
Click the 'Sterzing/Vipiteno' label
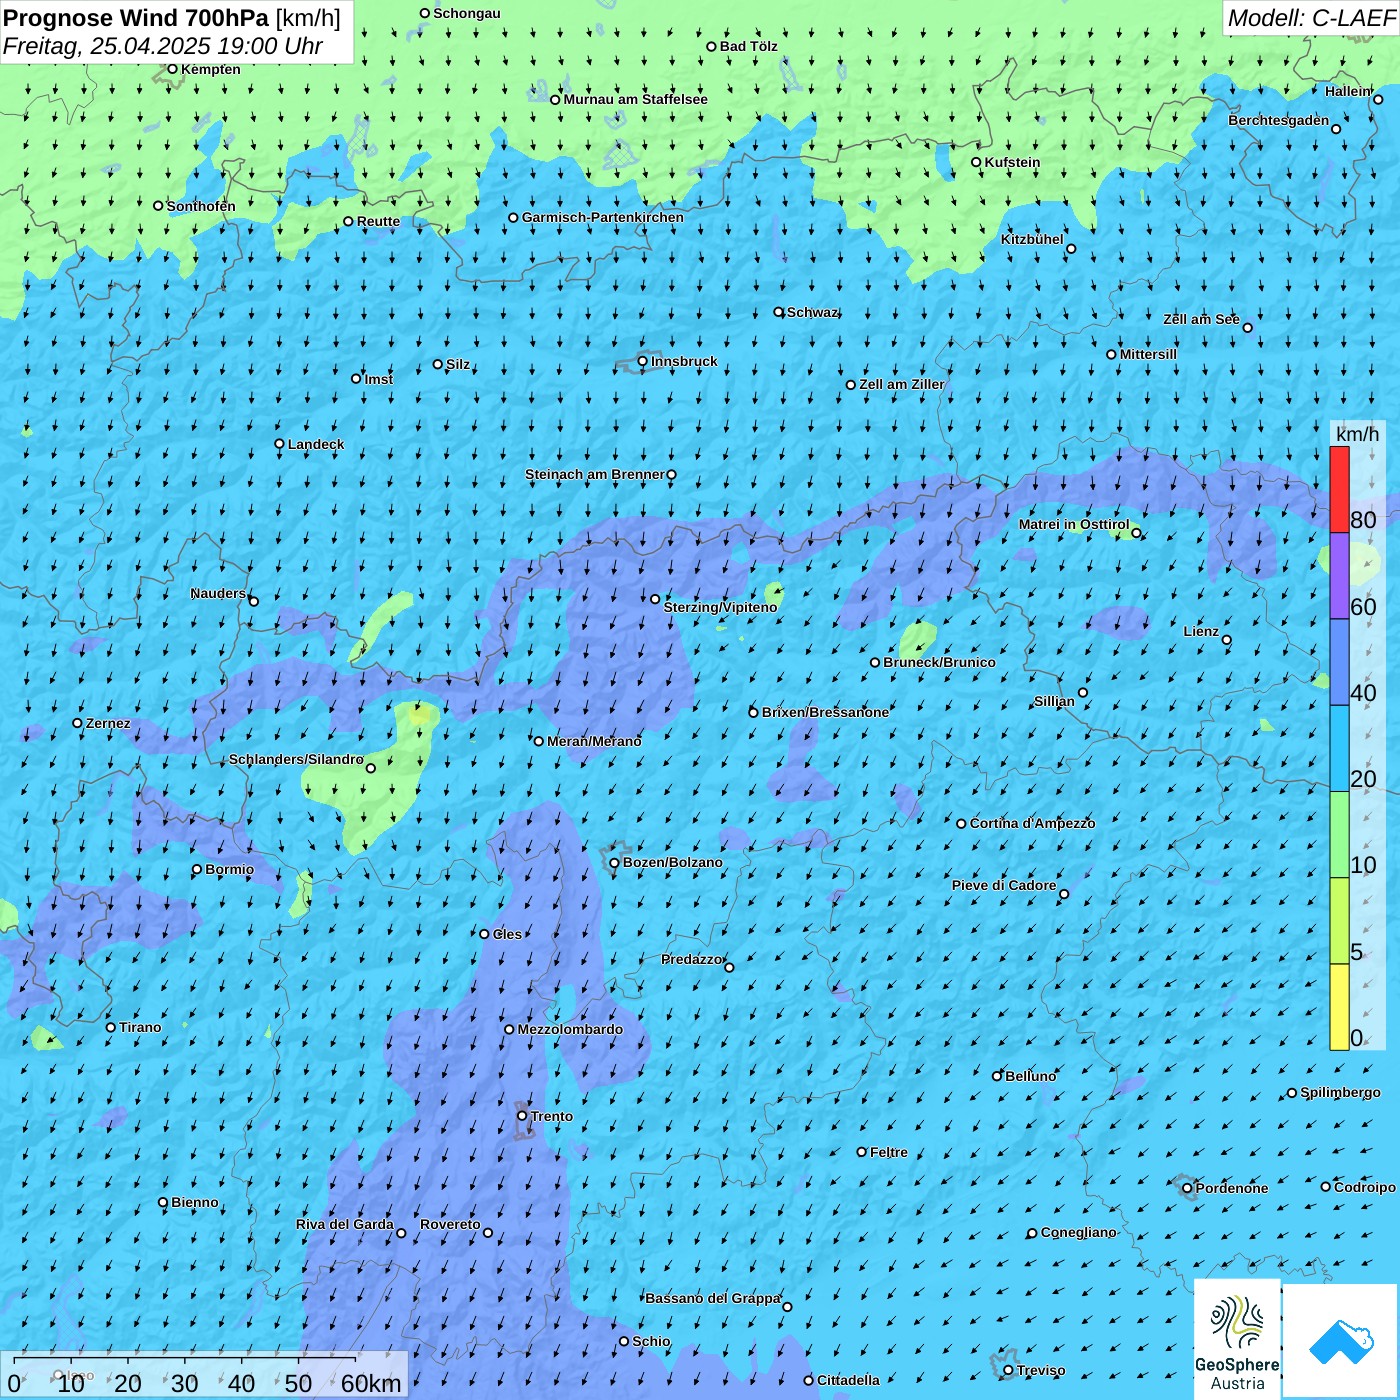(x=720, y=607)
